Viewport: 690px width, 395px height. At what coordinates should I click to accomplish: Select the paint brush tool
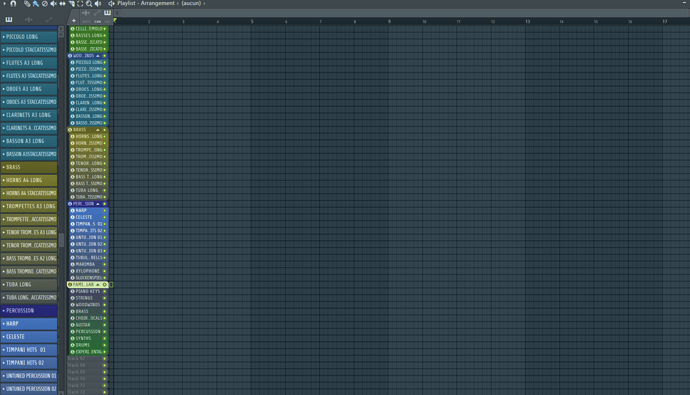[36, 4]
